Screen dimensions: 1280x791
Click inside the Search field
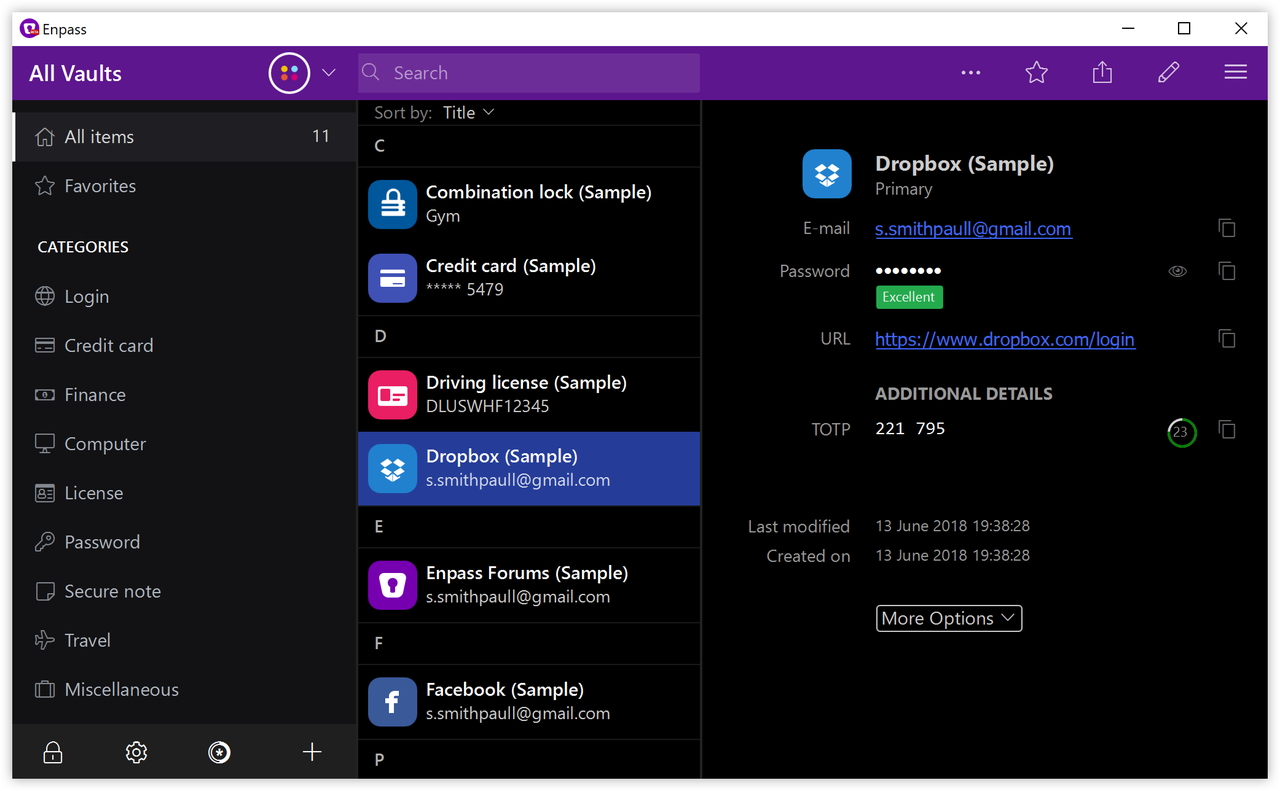(x=528, y=72)
